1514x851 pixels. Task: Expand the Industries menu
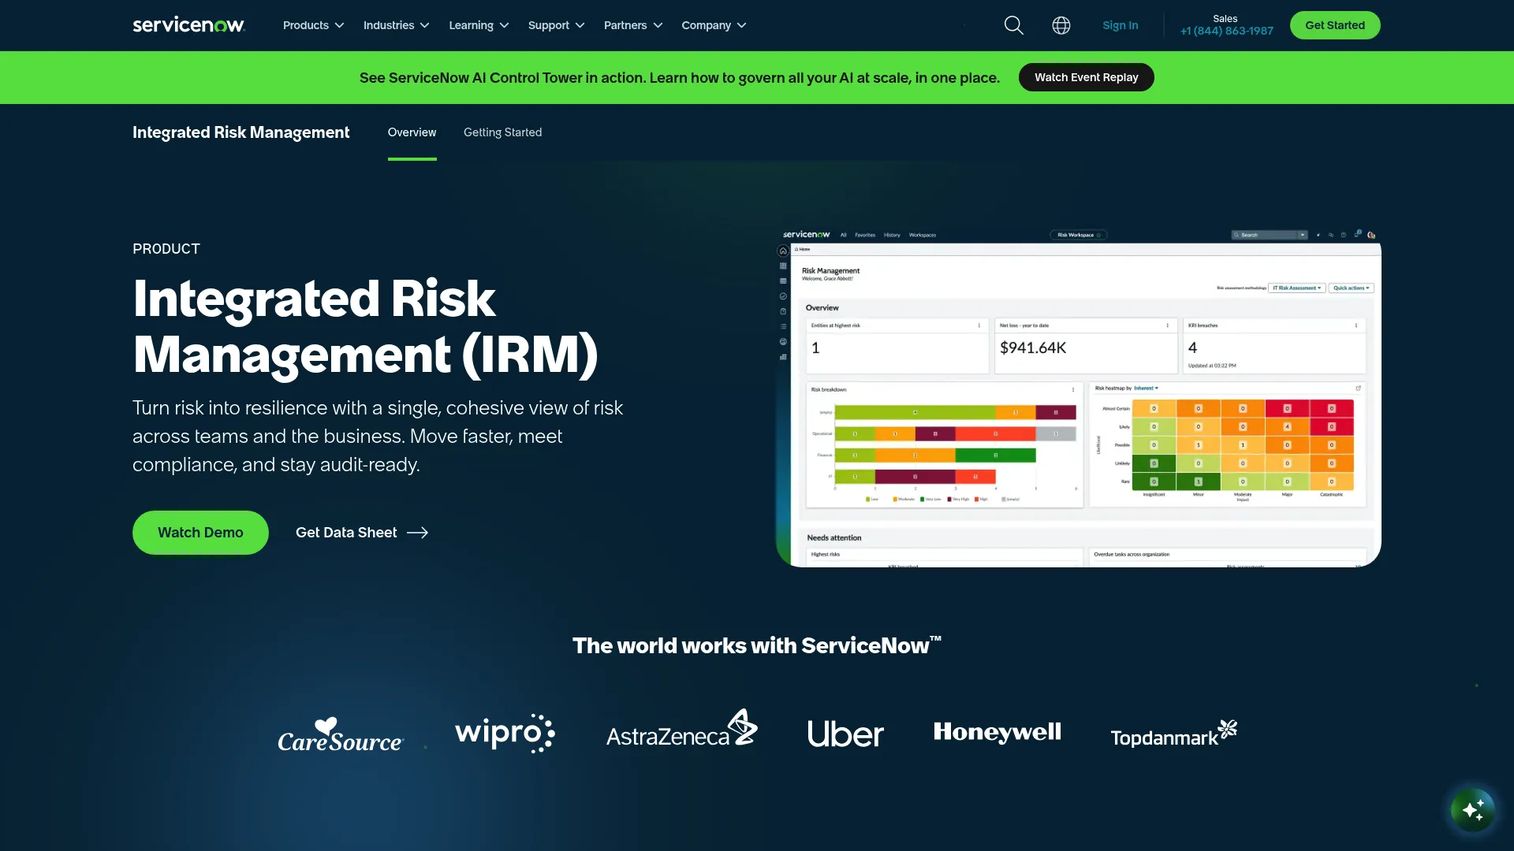pyautogui.click(x=396, y=25)
